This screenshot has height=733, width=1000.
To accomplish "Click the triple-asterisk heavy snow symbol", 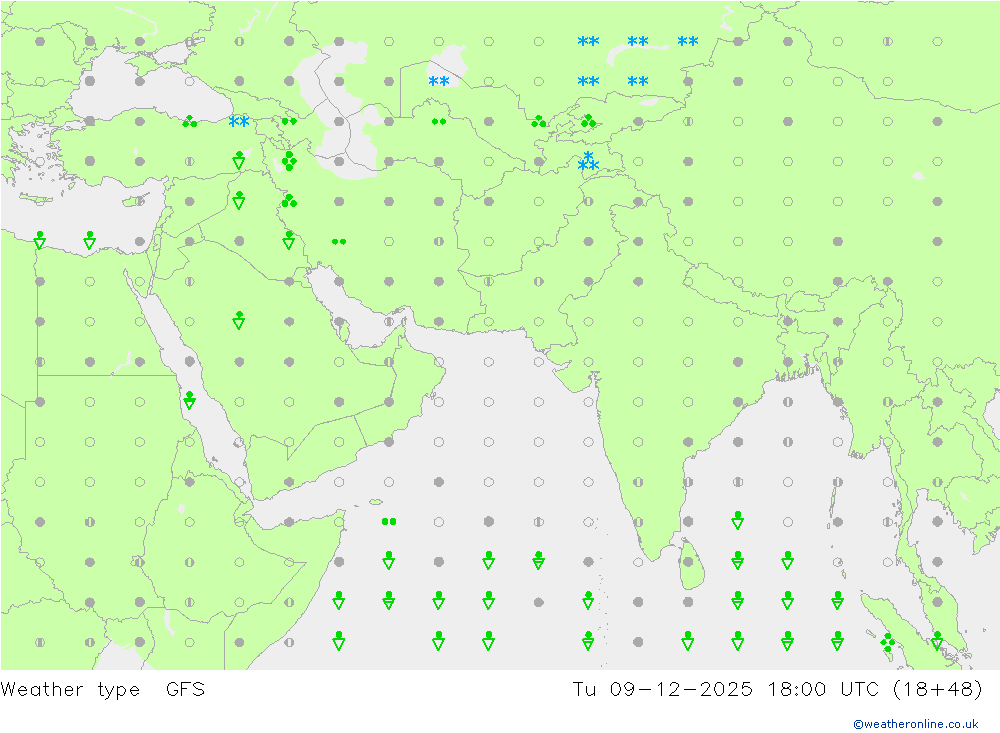I will coord(588,162).
